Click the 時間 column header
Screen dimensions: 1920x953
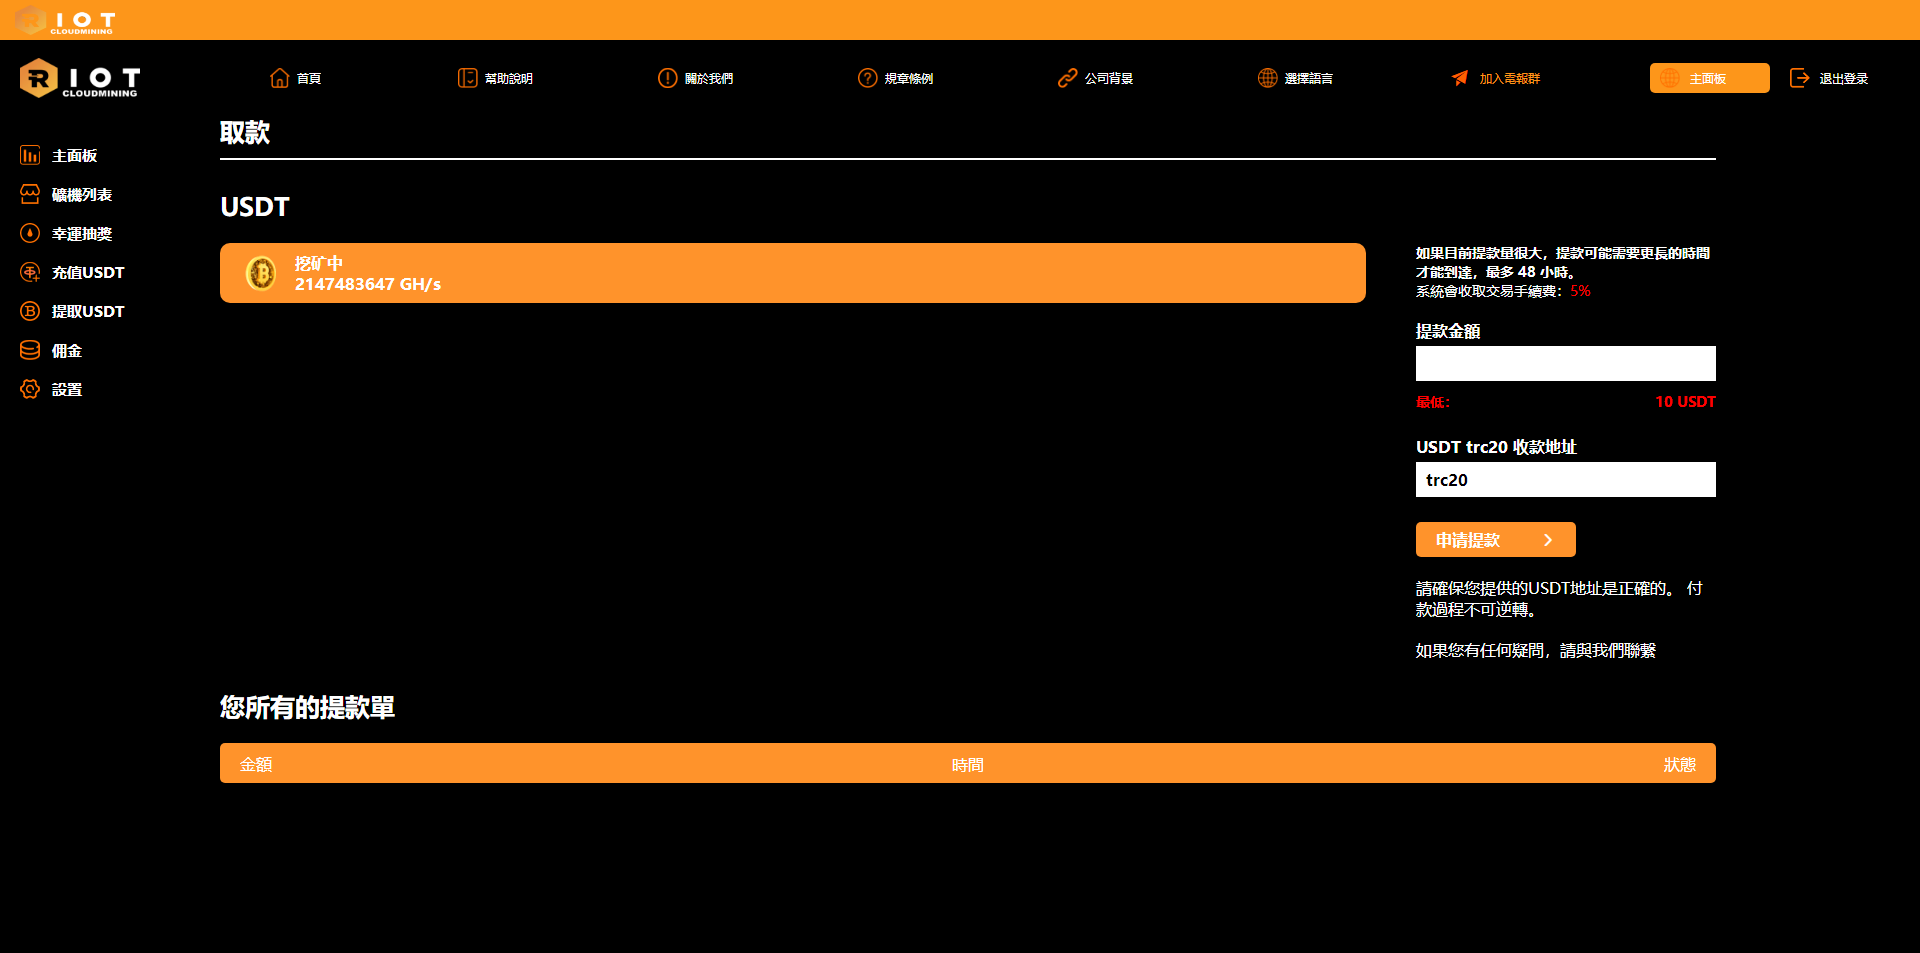pyautogui.click(x=968, y=765)
